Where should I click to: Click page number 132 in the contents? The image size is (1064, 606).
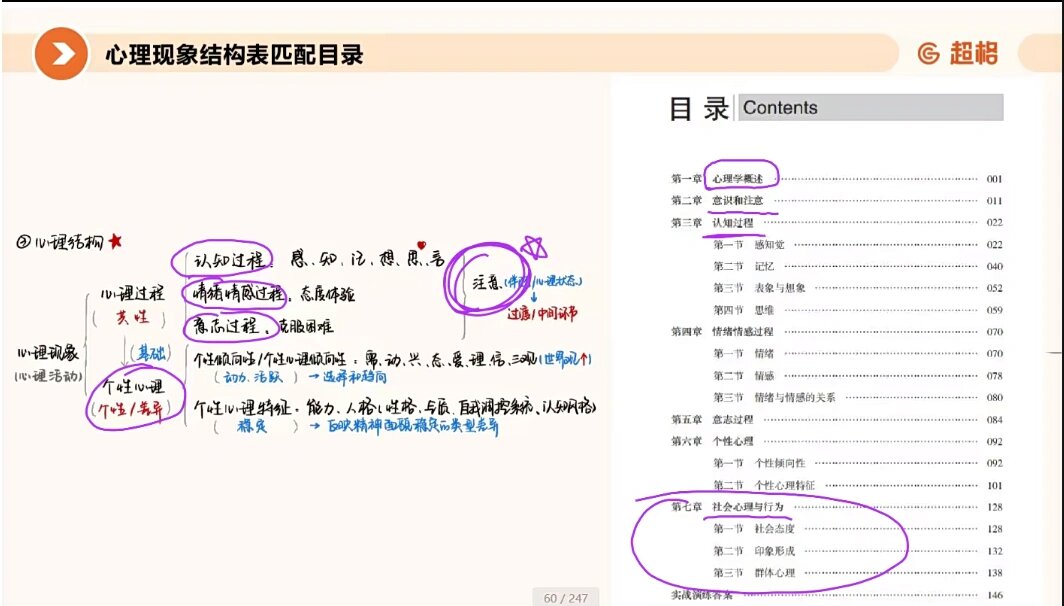click(x=994, y=551)
